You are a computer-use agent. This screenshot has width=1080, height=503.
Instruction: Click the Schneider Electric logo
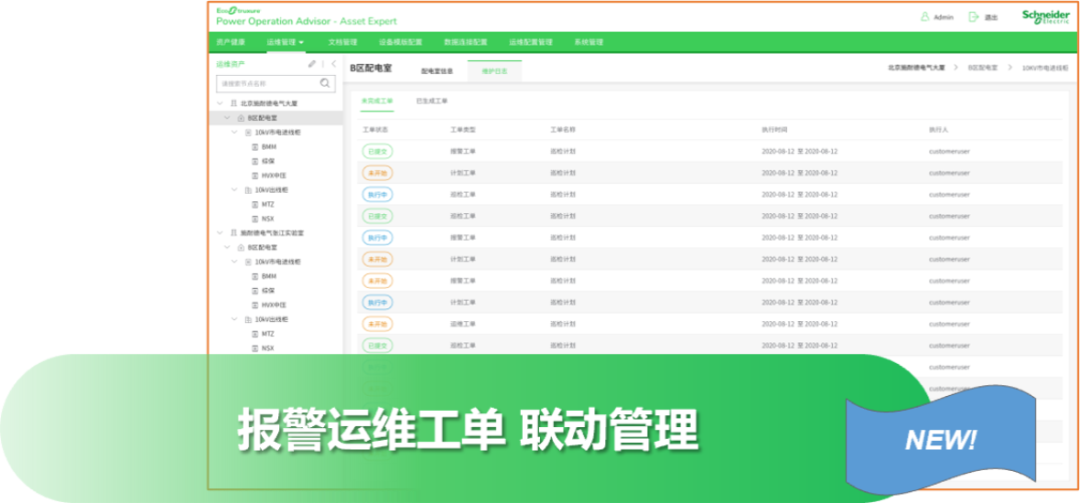click(1046, 17)
